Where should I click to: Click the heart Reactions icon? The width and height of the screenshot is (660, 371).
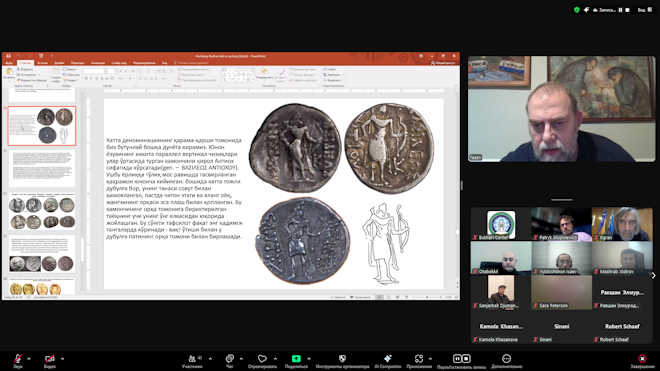pyautogui.click(x=262, y=359)
